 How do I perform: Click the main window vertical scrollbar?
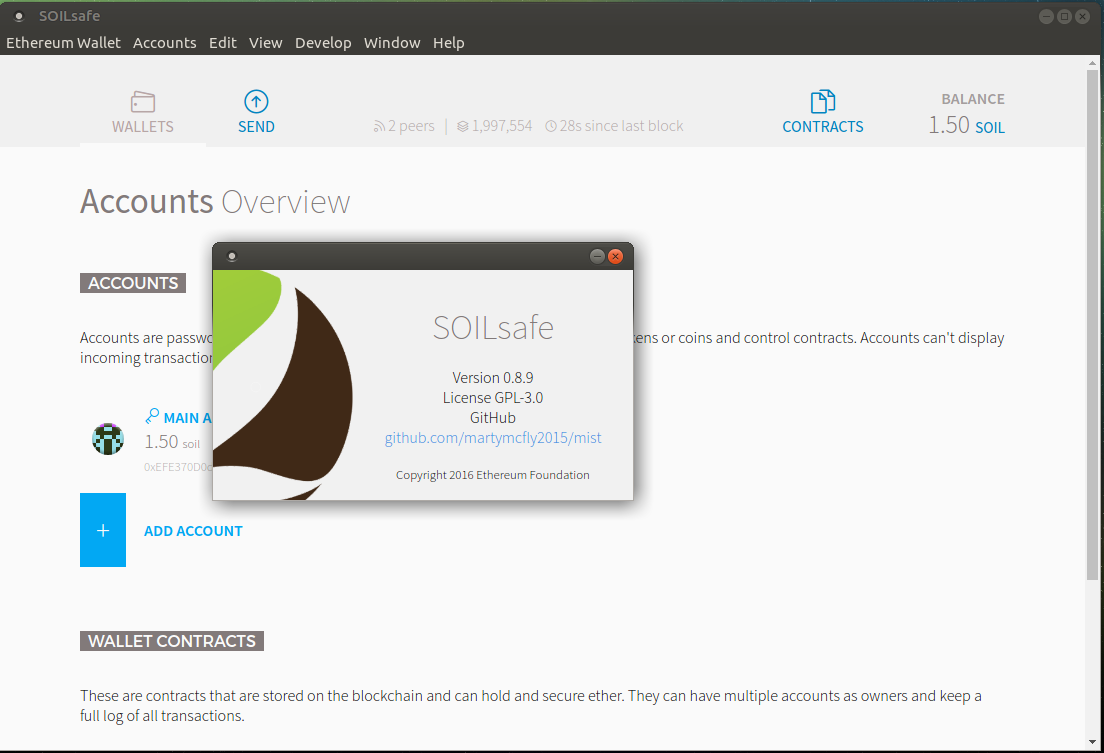click(x=1092, y=324)
